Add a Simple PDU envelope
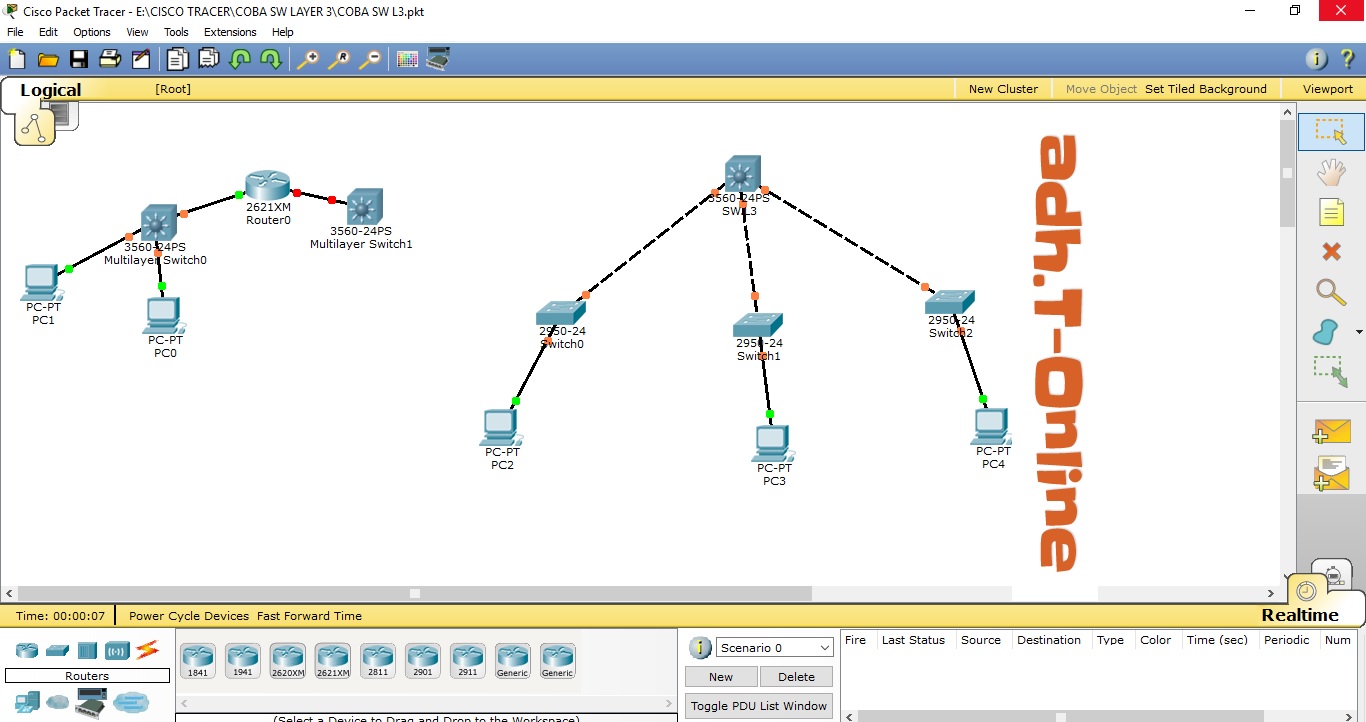This screenshot has height=722, width=1366. [x=1331, y=431]
